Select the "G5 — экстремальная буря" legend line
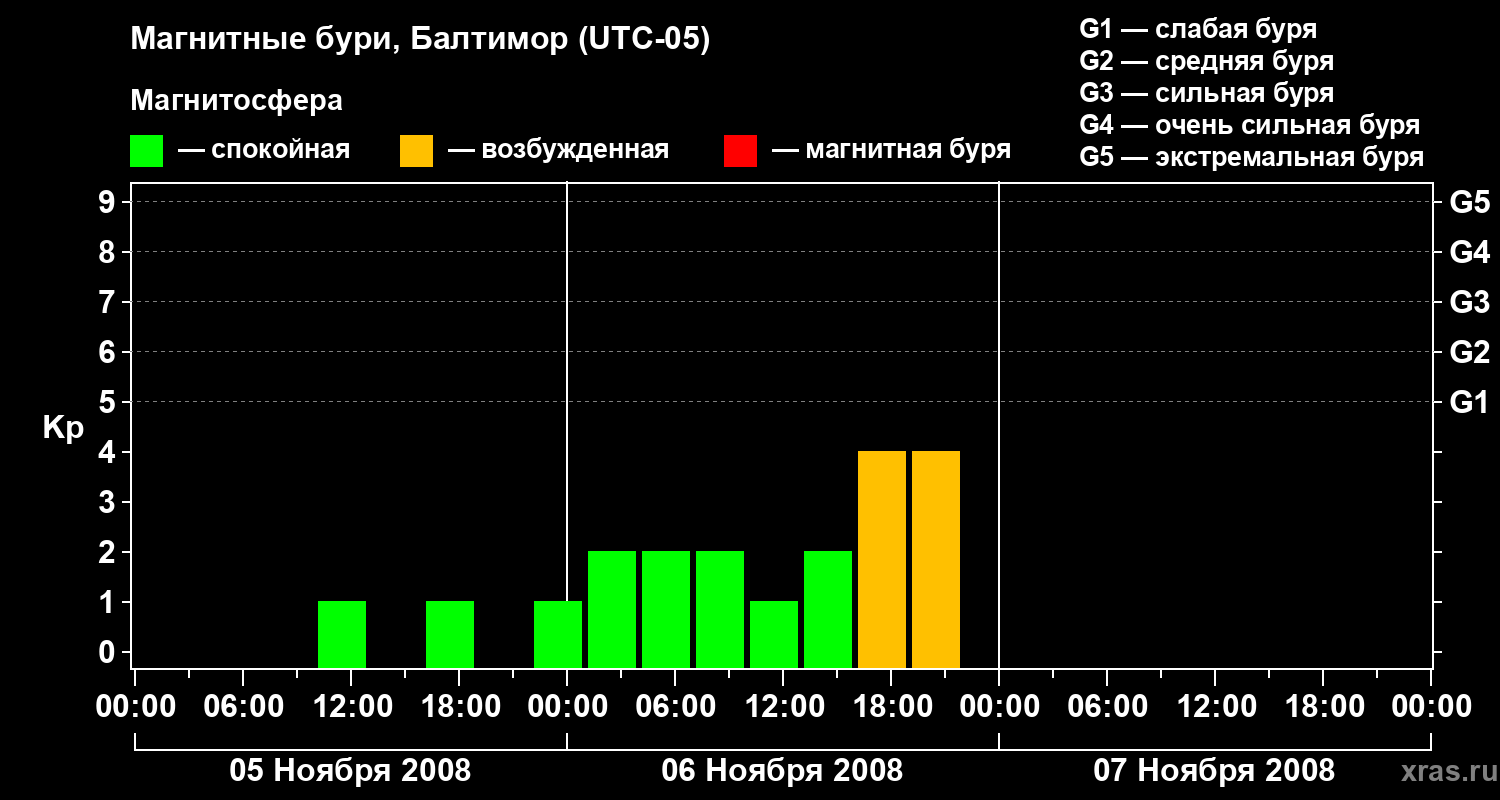The width and height of the screenshot is (1500, 800). [x=1251, y=157]
